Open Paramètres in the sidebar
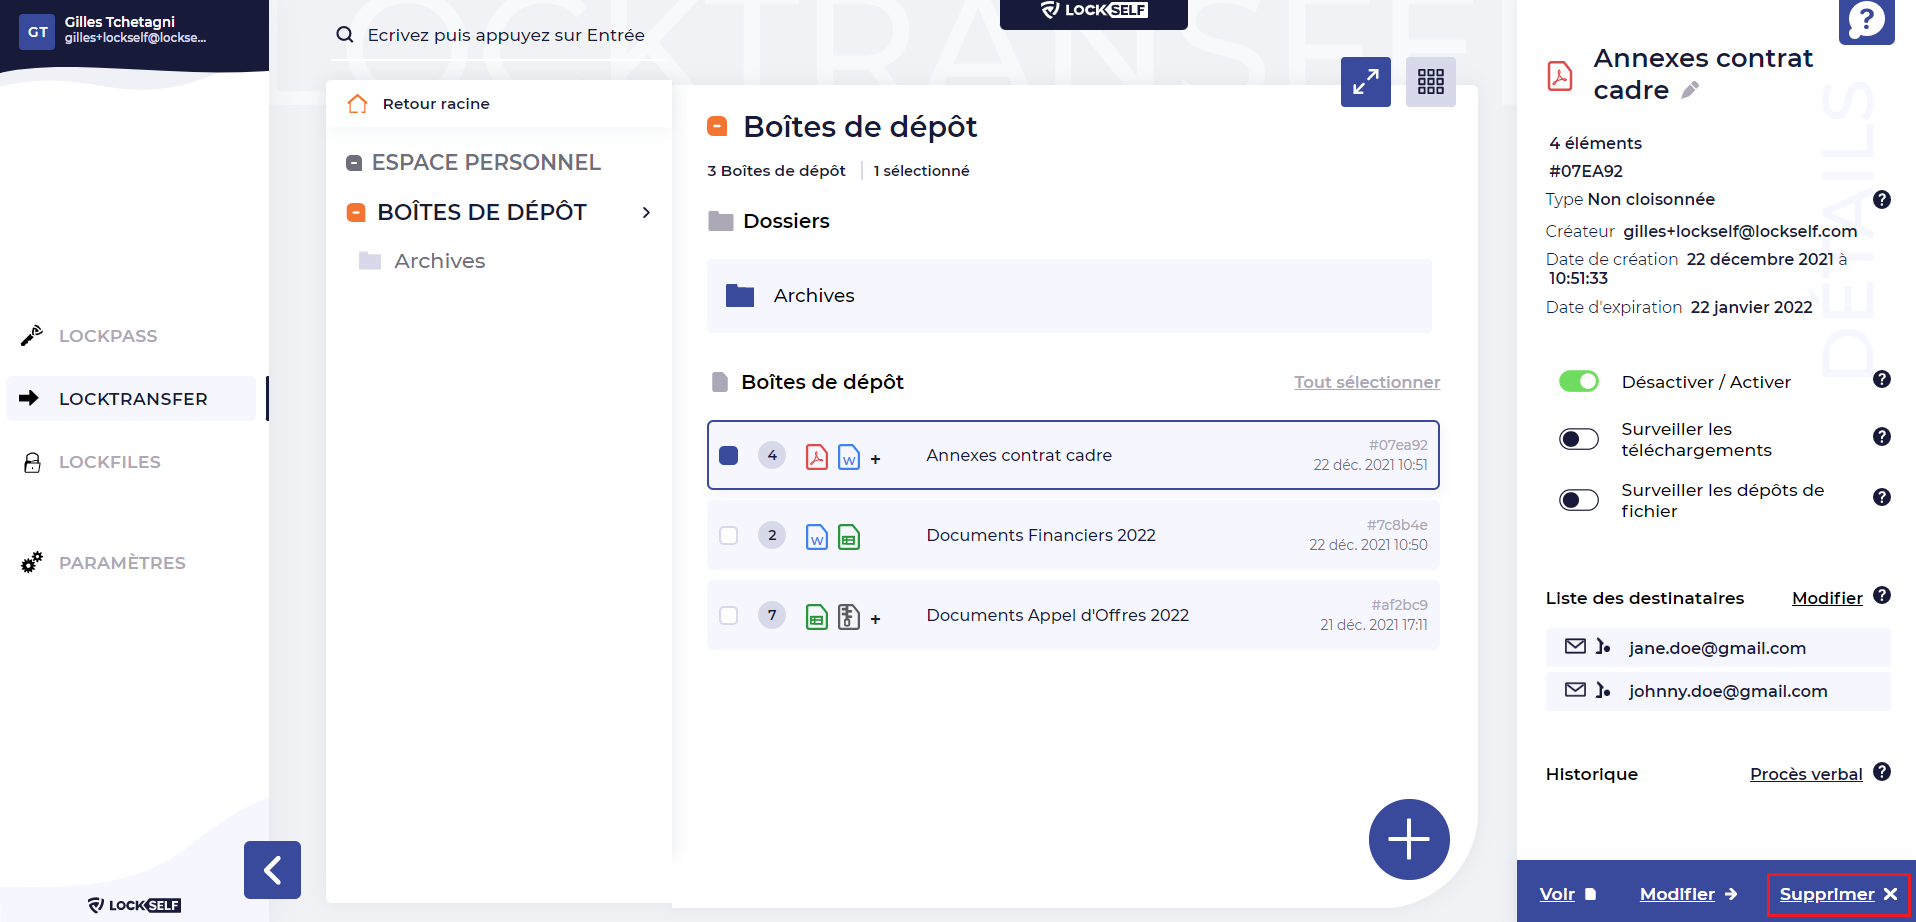This screenshot has height=922, width=1916. [x=122, y=563]
